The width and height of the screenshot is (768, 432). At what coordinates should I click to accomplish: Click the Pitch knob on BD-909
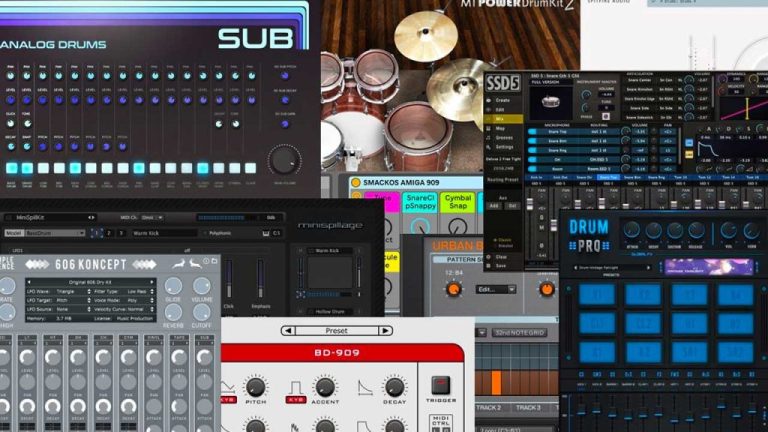pos(255,387)
